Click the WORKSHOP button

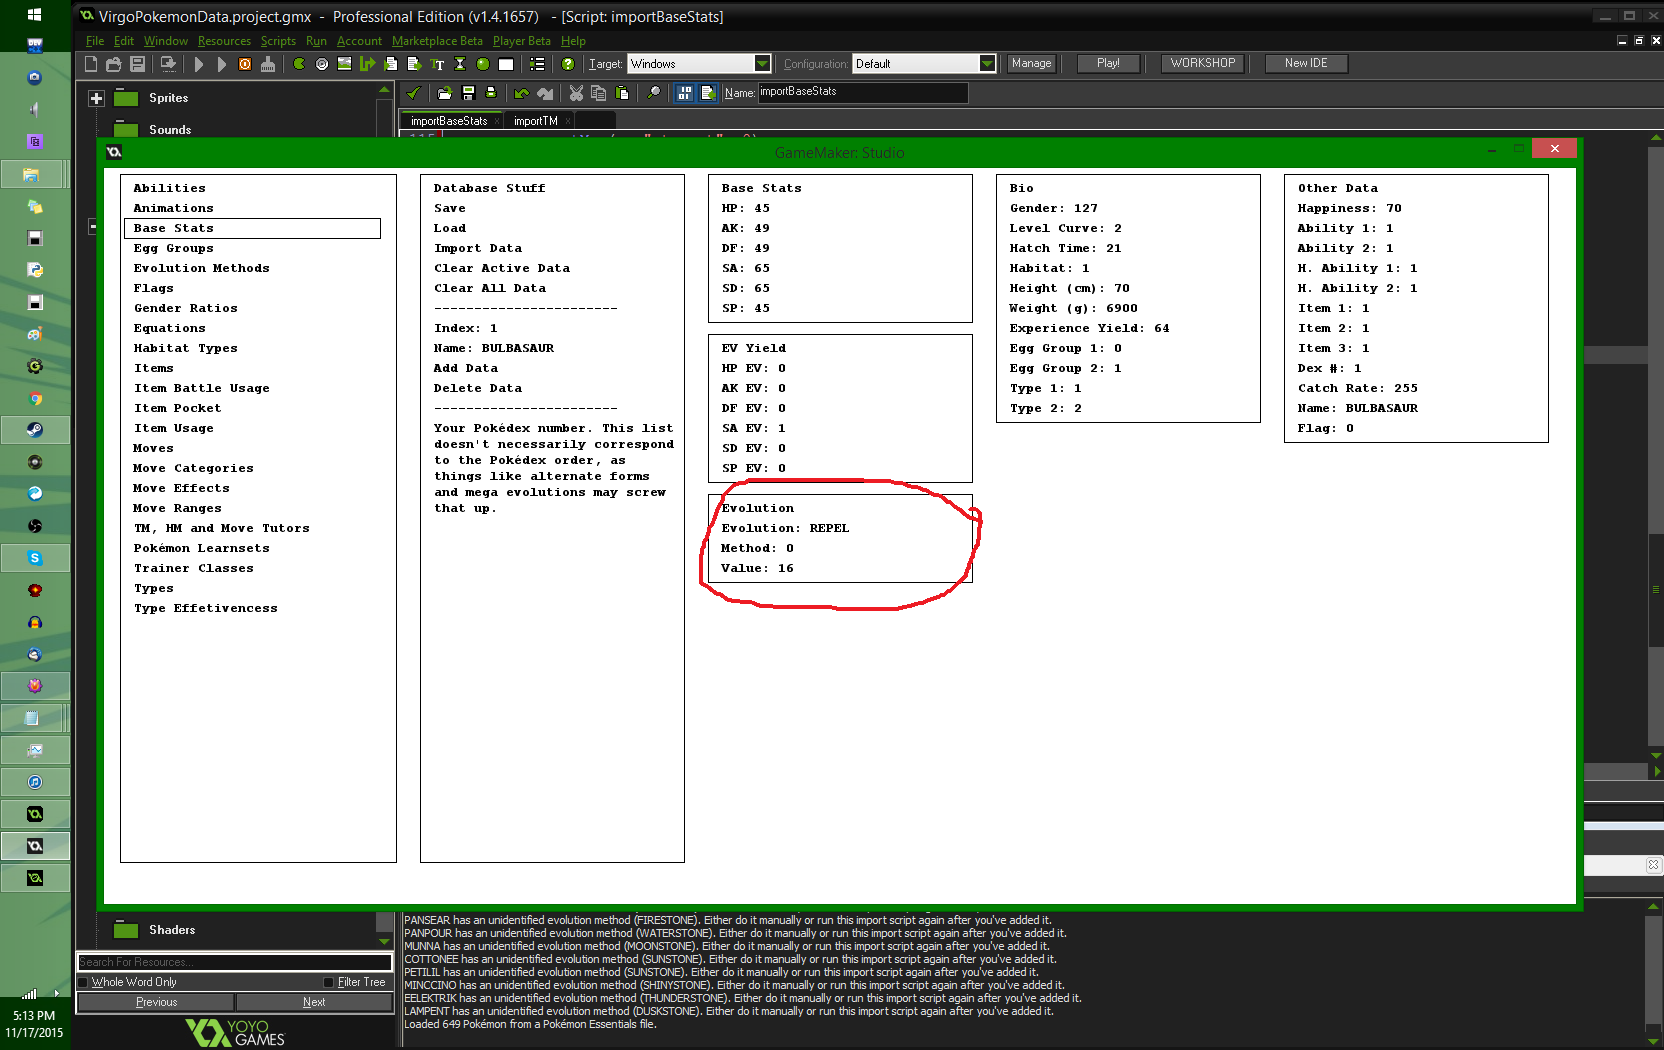pyautogui.click(x=1203, y=63)
